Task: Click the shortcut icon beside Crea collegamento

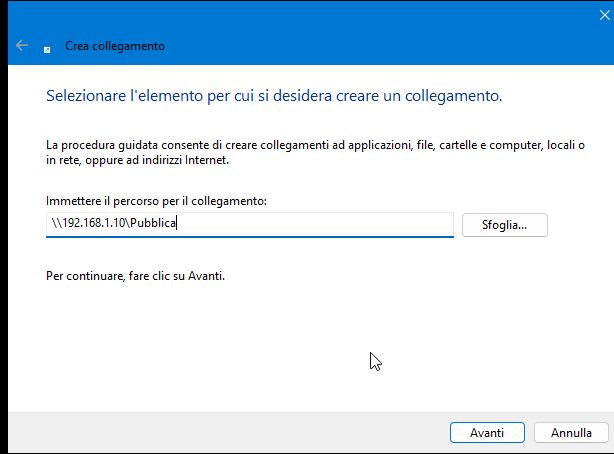Action: point(47,49)
